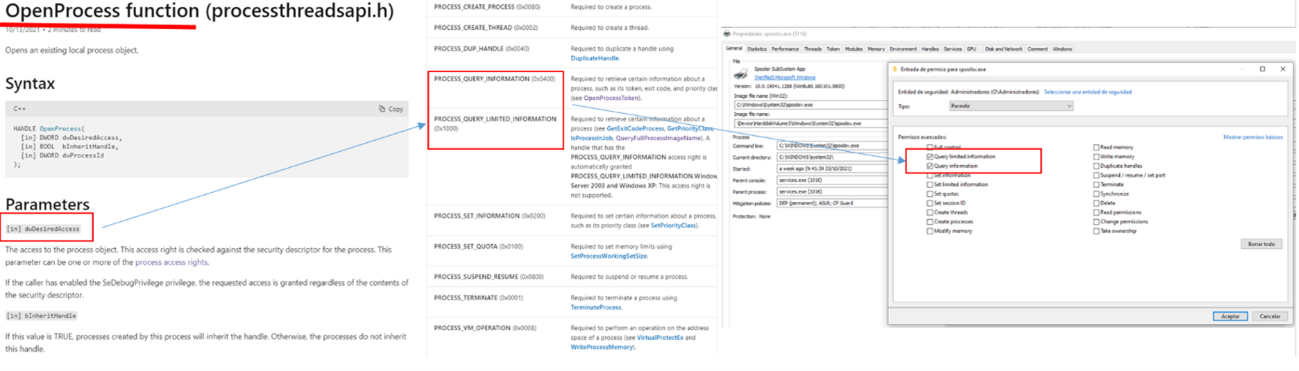Image resolution: width=1299 pixels, height=371 pixels.
Task: Click the Image file name (Win32) field
Action: coord(812,104)
